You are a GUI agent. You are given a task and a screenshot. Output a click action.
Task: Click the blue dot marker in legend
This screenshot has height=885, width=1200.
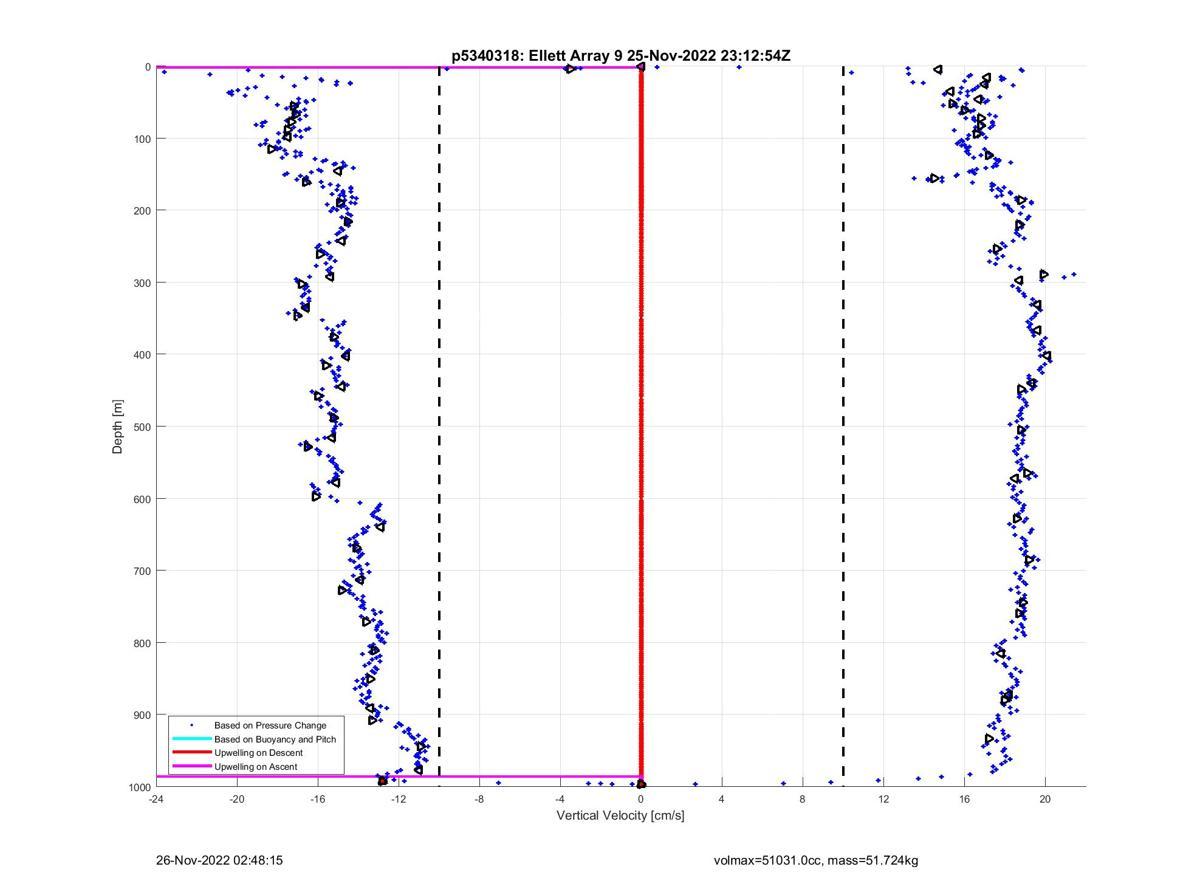pyautogui.click(x=191, y=725)
